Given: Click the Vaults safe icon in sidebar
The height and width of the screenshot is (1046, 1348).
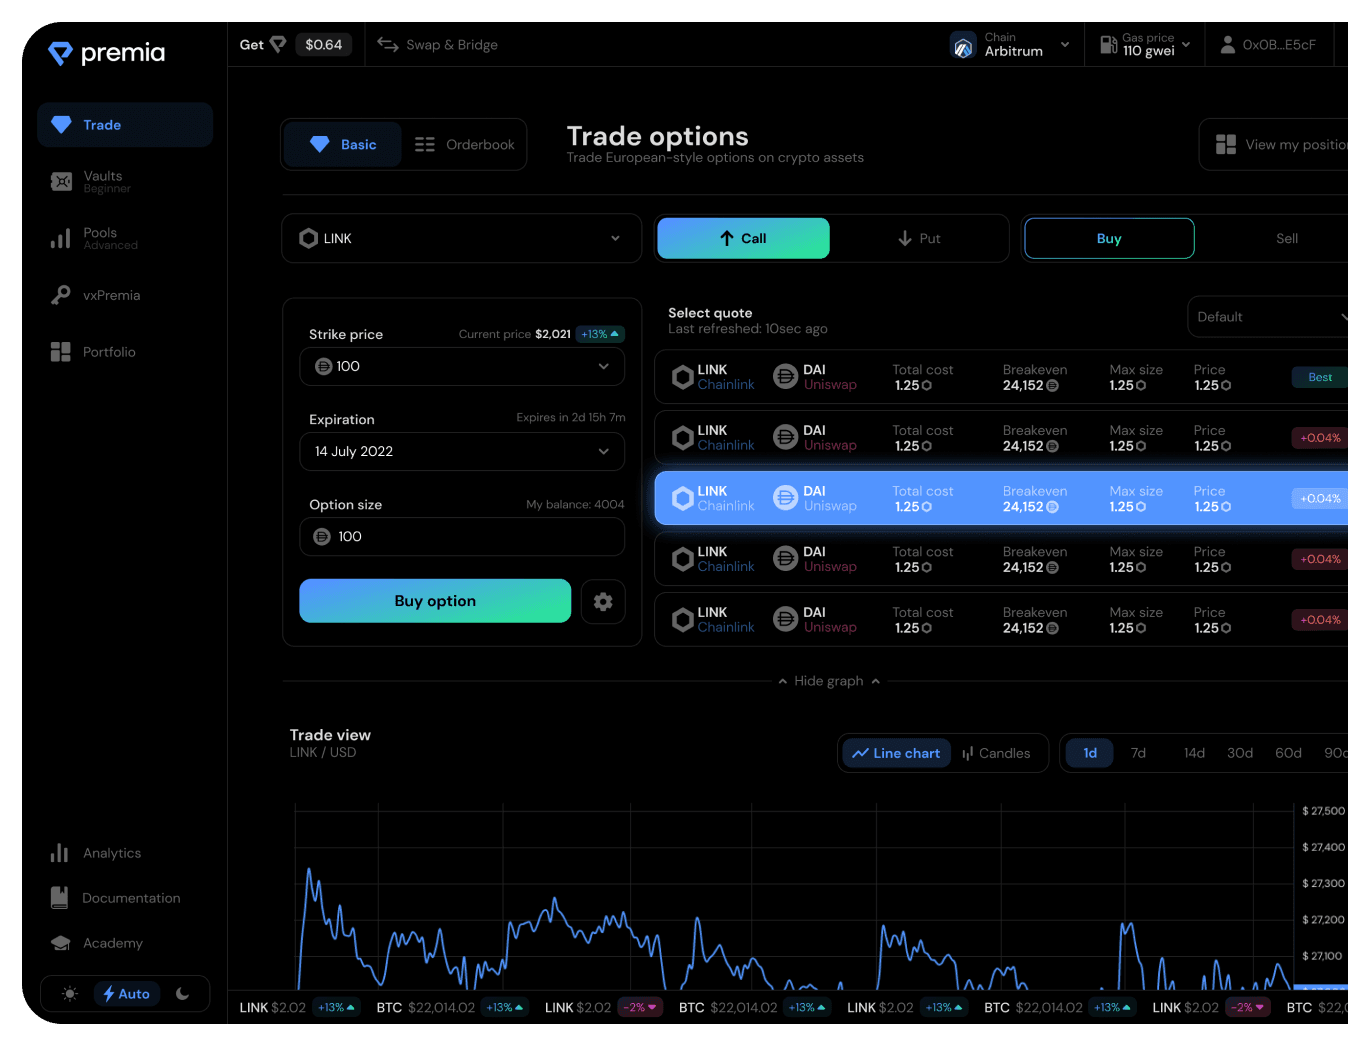Looking at the screenshot, I should (61, 181).
